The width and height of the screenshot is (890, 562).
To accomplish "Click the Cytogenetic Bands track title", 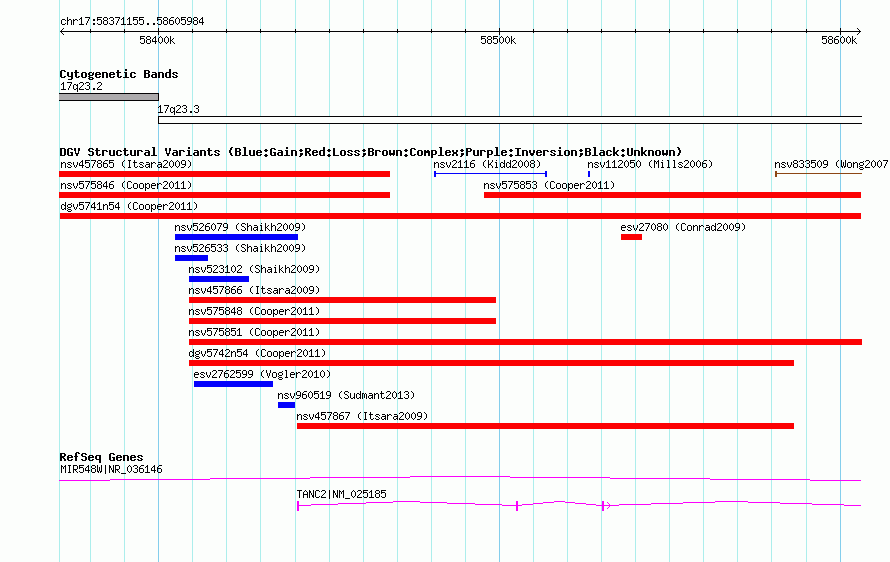I will click(x=119, y=74).
